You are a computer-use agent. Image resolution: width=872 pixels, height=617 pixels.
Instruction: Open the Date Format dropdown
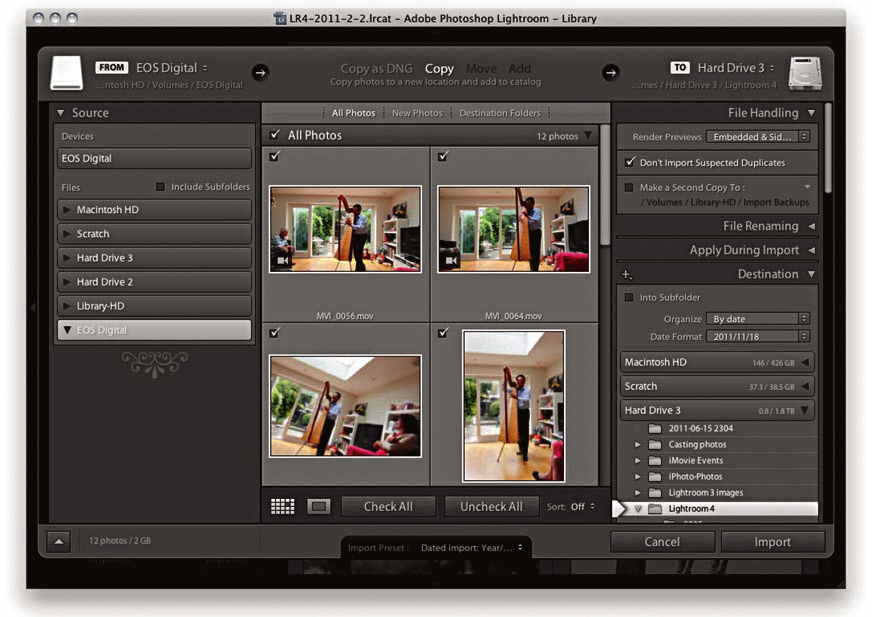757,337
